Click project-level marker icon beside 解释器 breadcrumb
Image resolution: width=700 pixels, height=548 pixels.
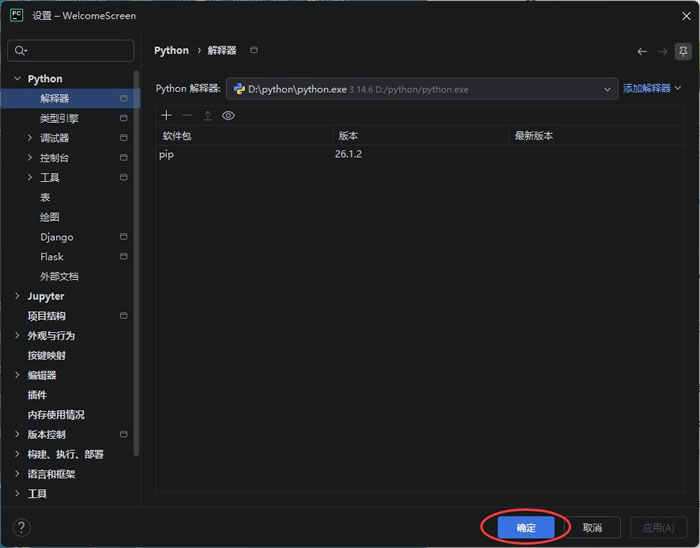click(254, 50)
